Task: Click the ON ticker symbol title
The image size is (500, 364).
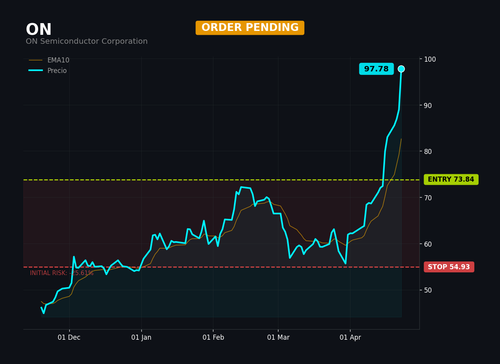Action: [x=39, y=29]
